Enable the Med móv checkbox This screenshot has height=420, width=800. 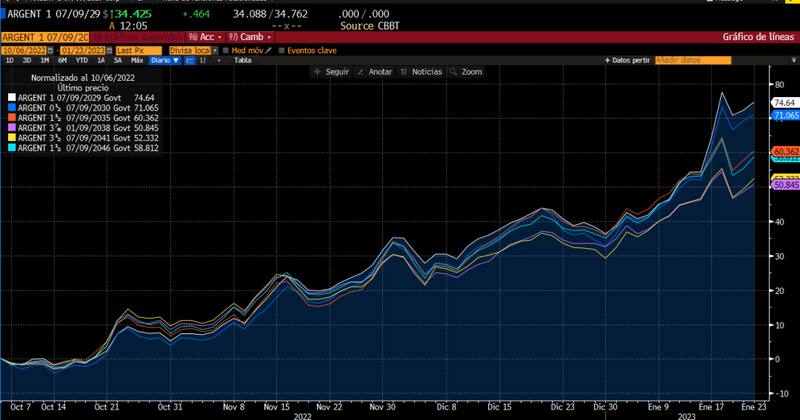[227, 49]
